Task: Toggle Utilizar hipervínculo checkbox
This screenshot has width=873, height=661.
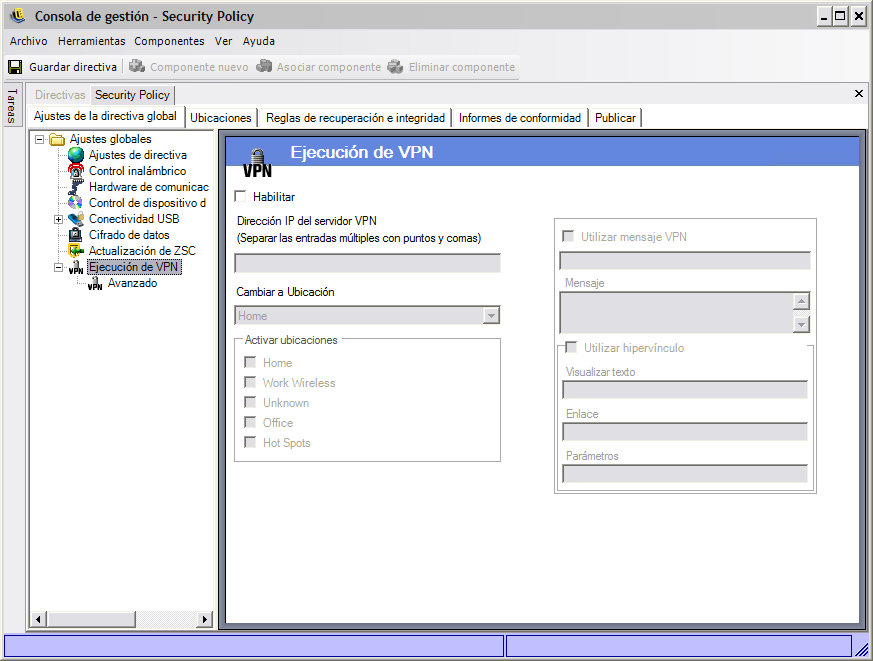Action: pyautogui.click(x=571, y=347)
